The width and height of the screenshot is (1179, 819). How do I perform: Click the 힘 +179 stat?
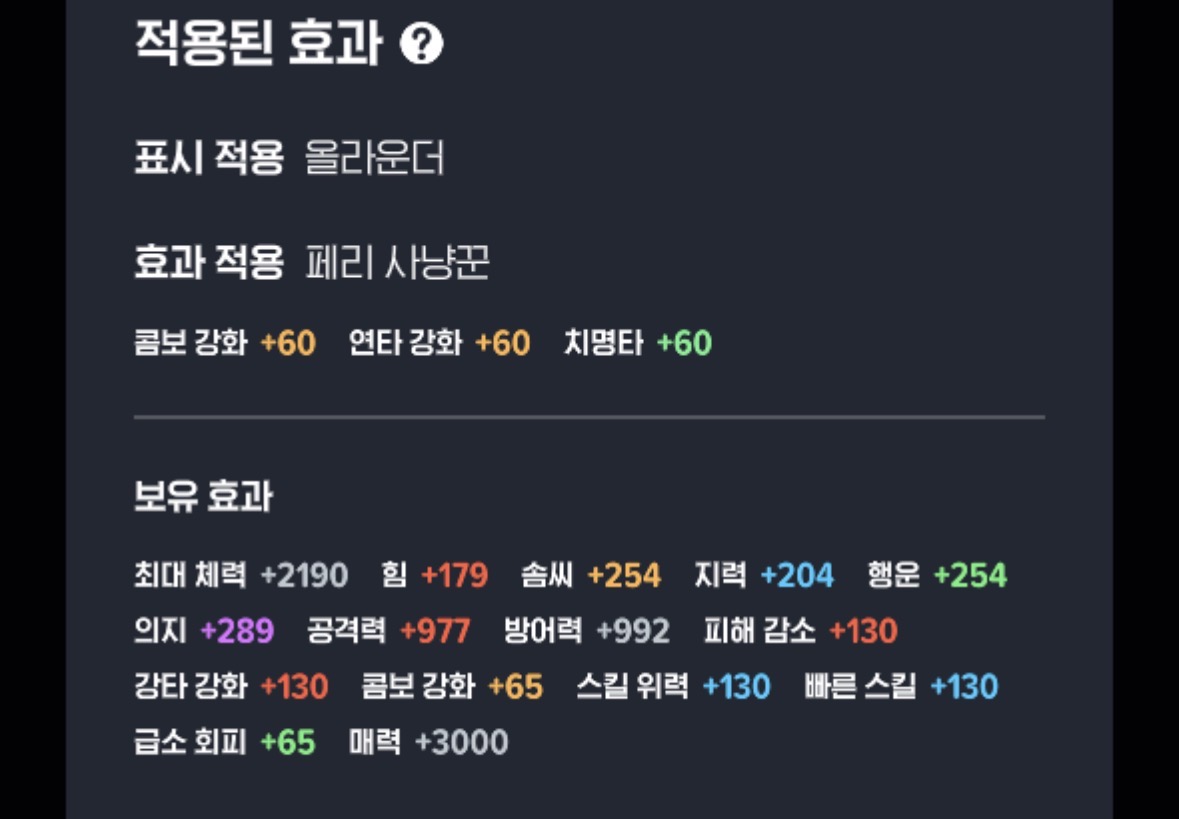[x=434, y=575]
